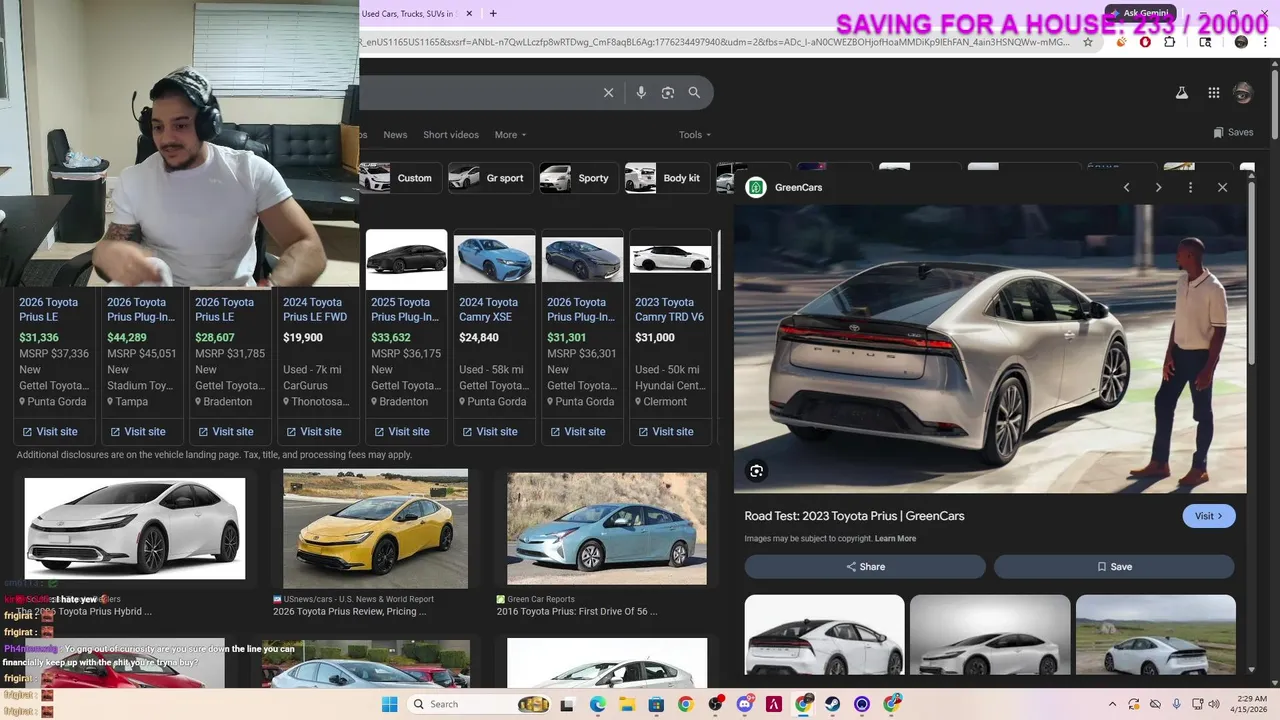Bookmark this page with the star icon
1280x720 pixels.
point(1088,42)
